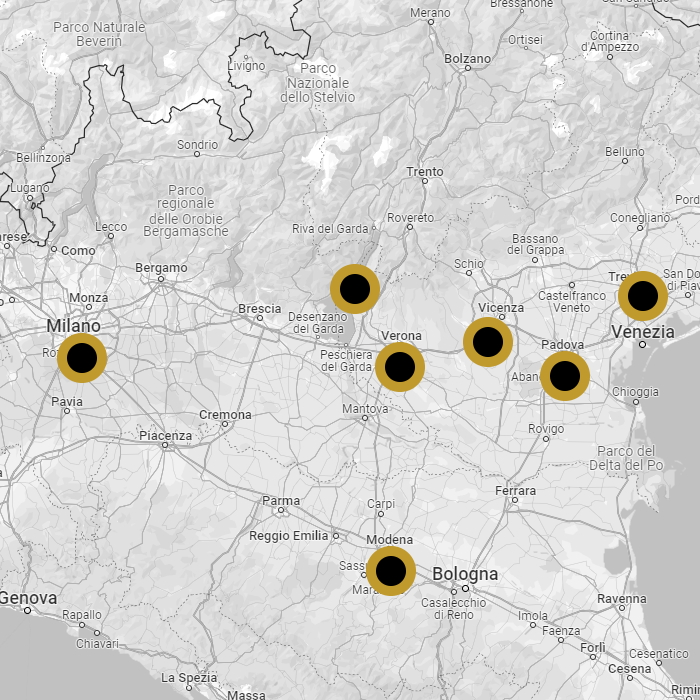The height and width of the screenshot is (700, 700).
Task: Click the Bolzano city label
Action: click(x=467, y=59)
